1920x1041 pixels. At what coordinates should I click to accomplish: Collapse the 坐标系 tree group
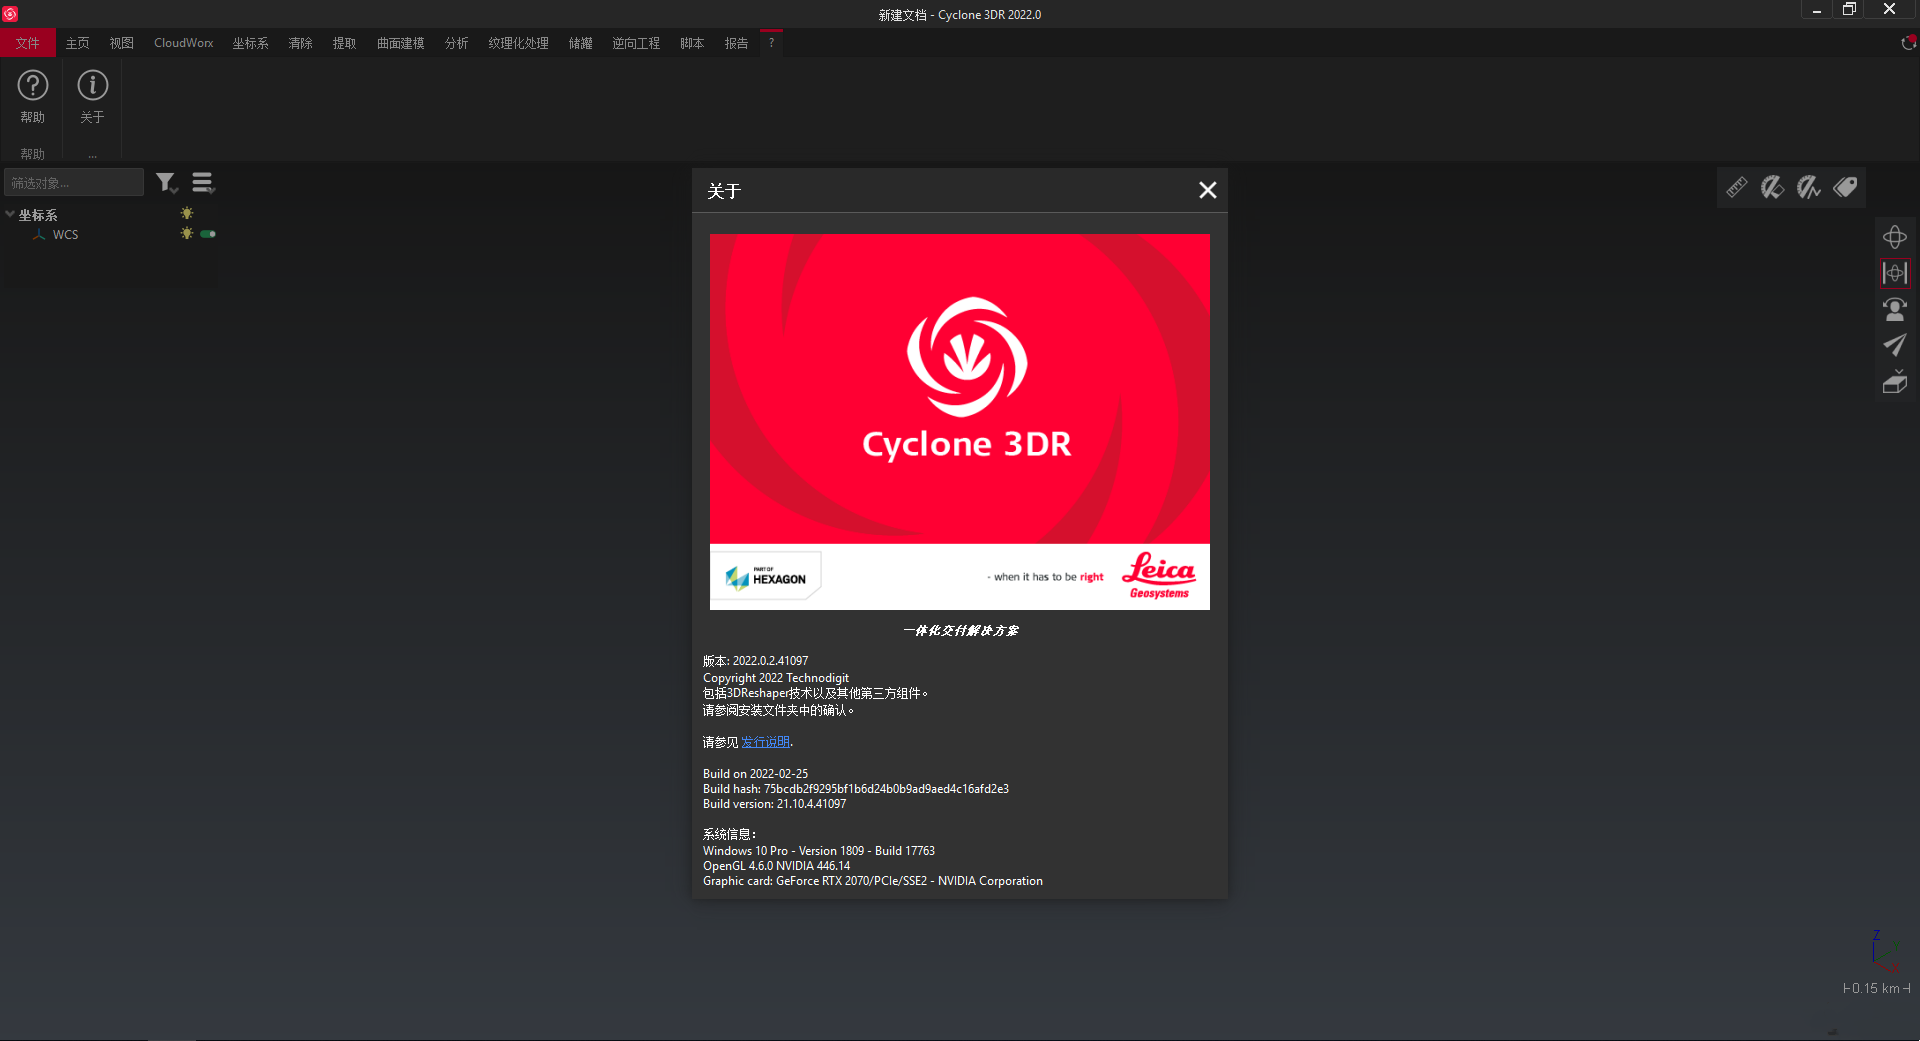[10, 214]
